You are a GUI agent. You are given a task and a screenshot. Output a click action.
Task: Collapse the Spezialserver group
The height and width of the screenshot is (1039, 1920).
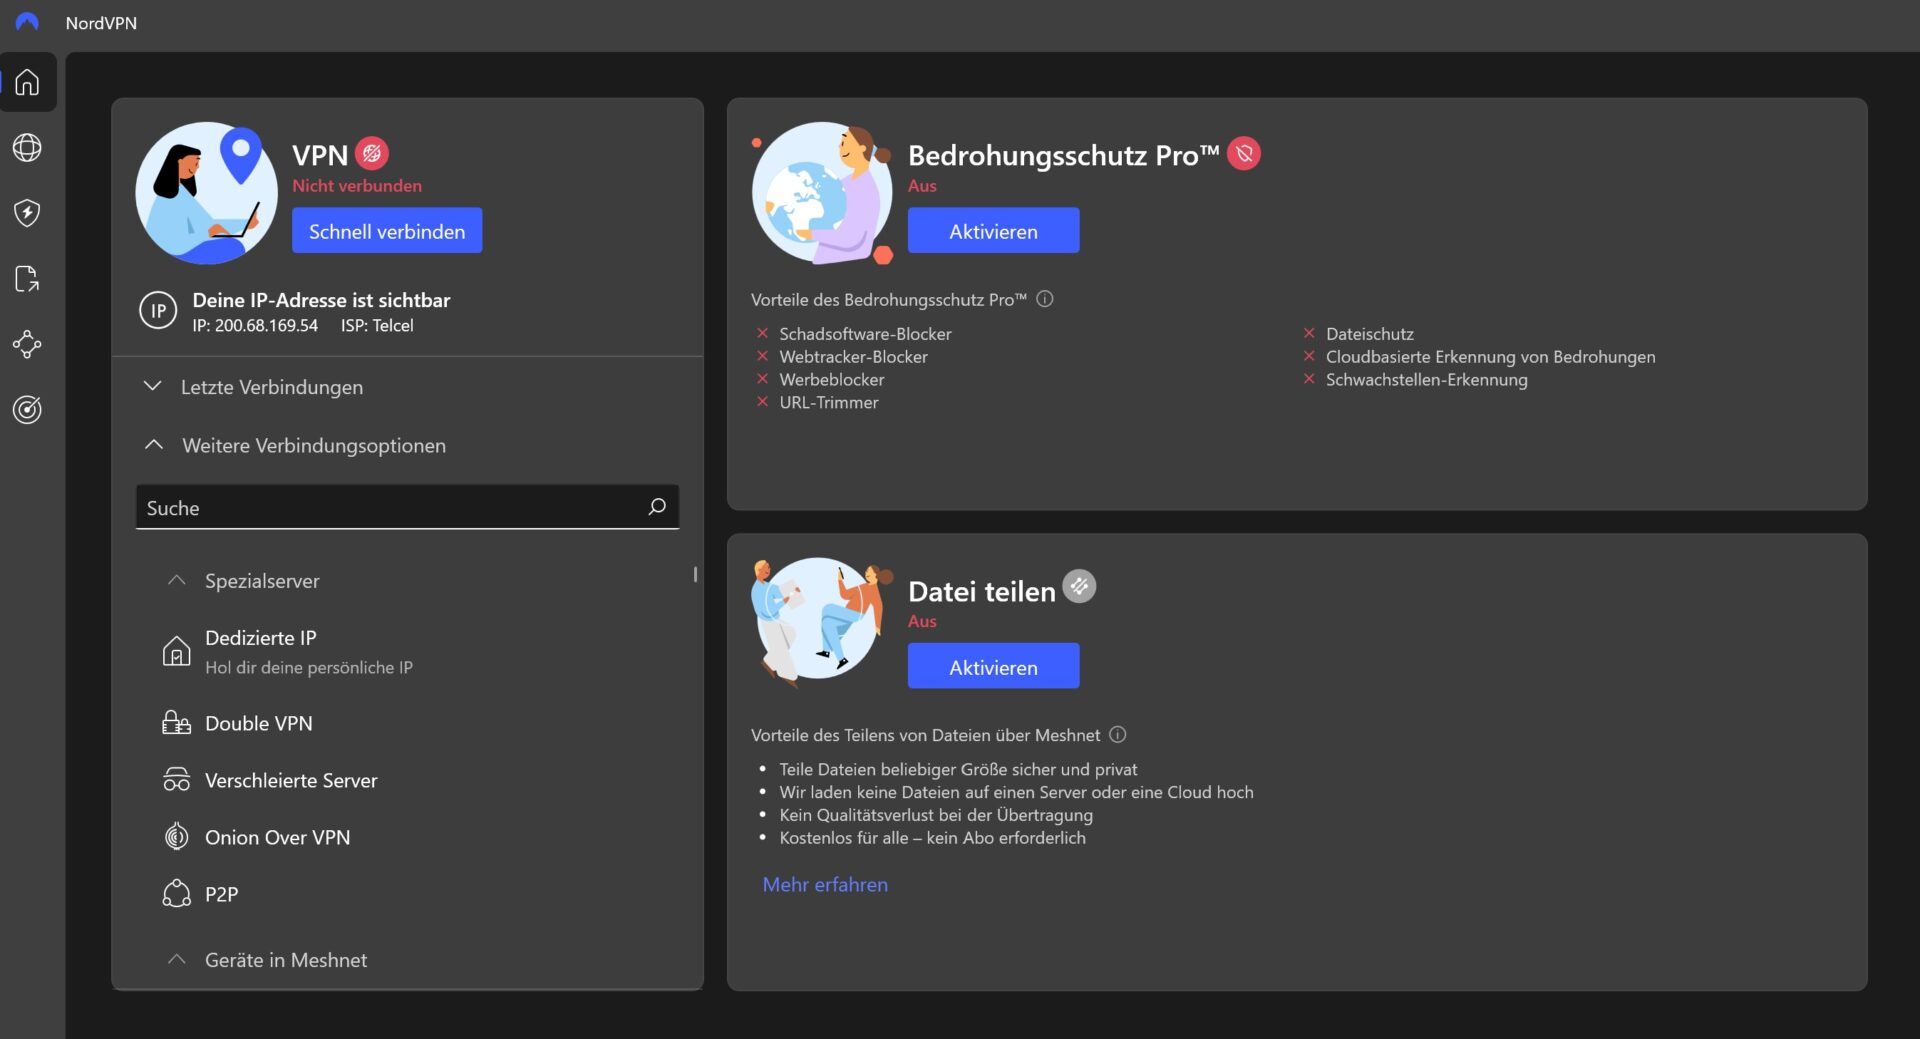tap(176, 581)
